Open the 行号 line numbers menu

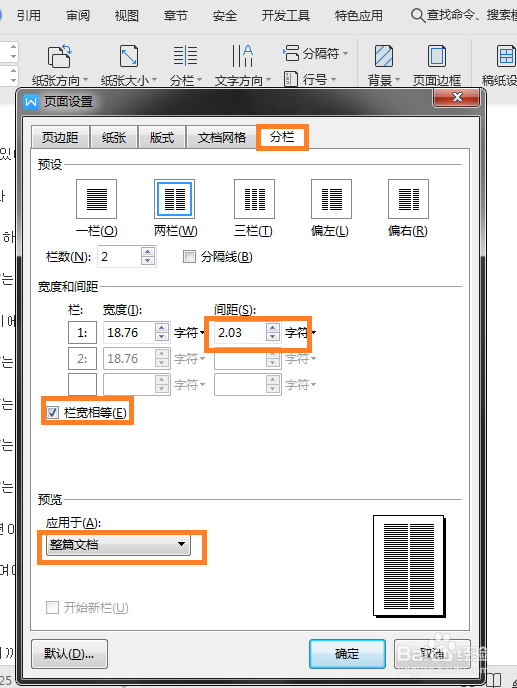pos(310,79)
